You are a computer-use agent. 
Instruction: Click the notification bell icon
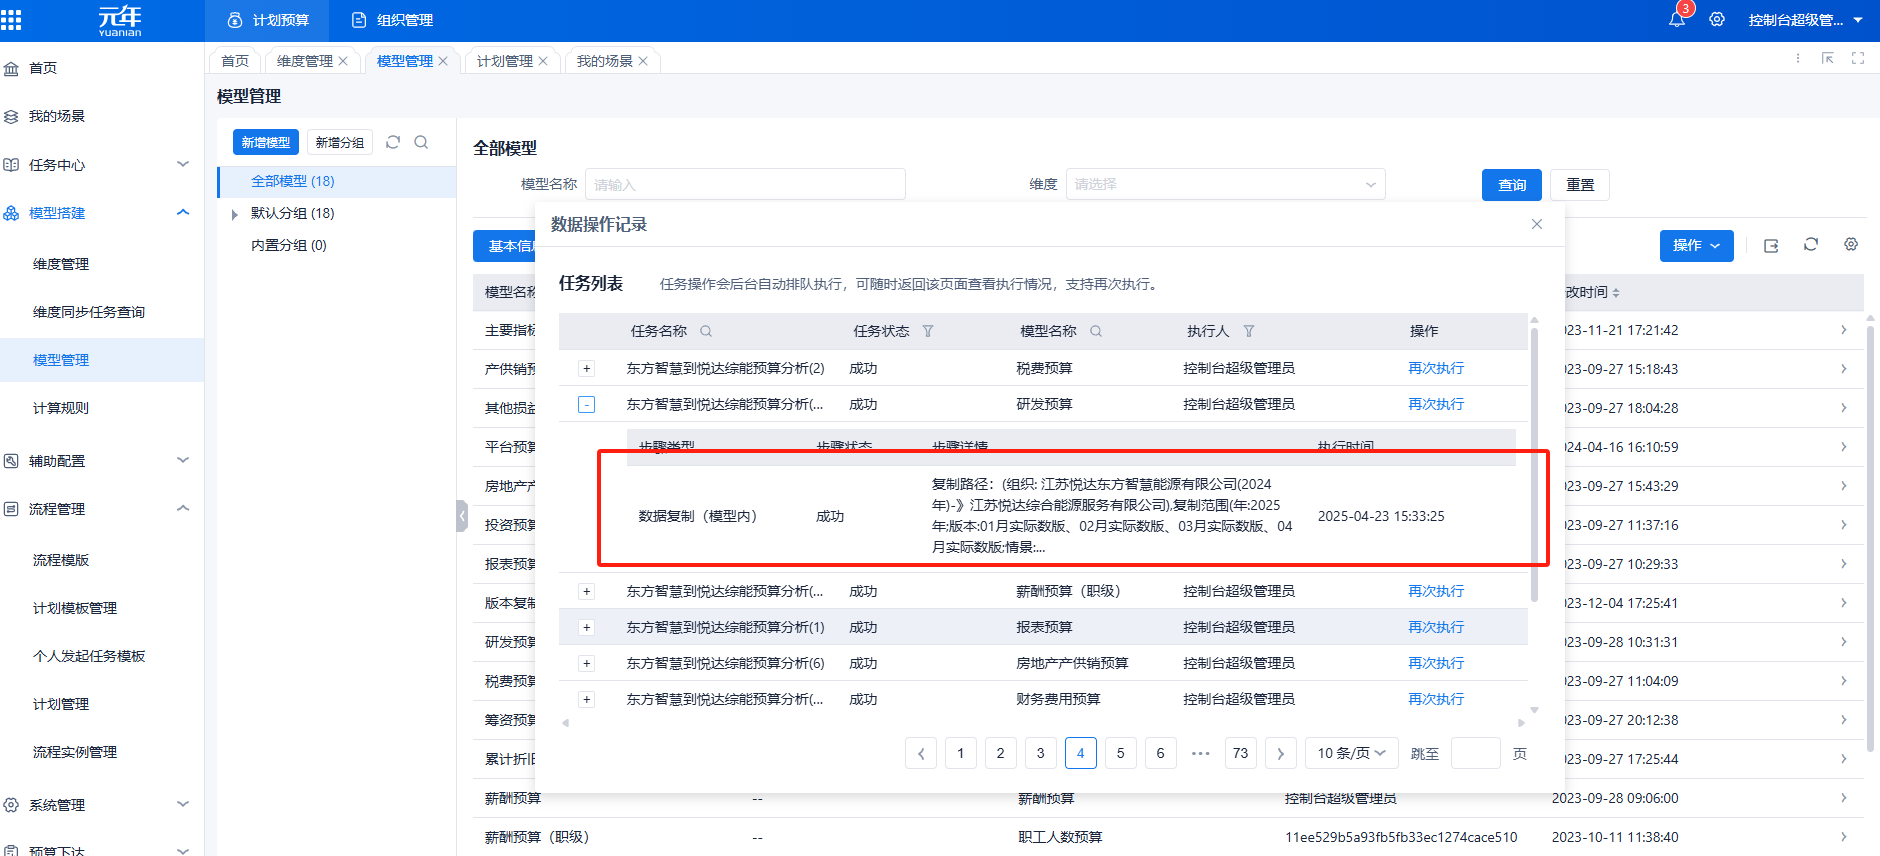[x=1677, y=19]
